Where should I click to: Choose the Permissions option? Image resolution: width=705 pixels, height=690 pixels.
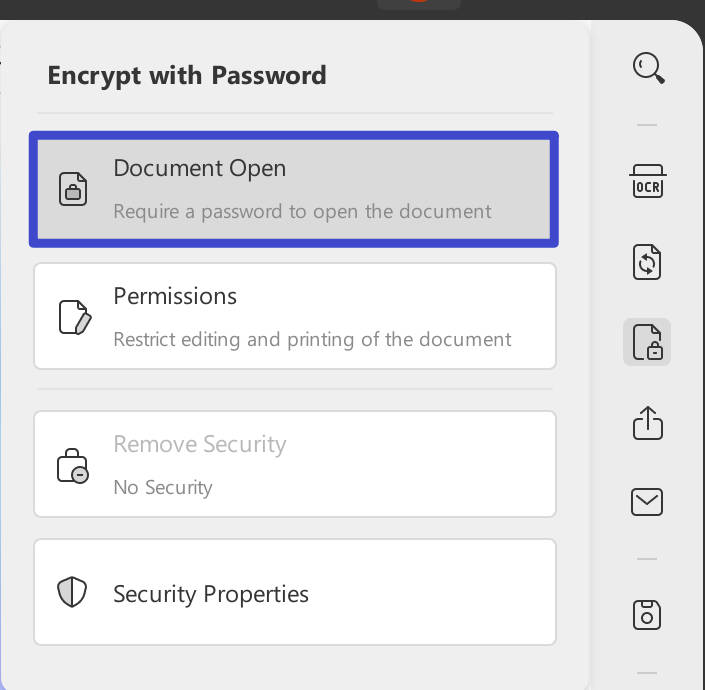pyautogui.click(x=295, y=316)
